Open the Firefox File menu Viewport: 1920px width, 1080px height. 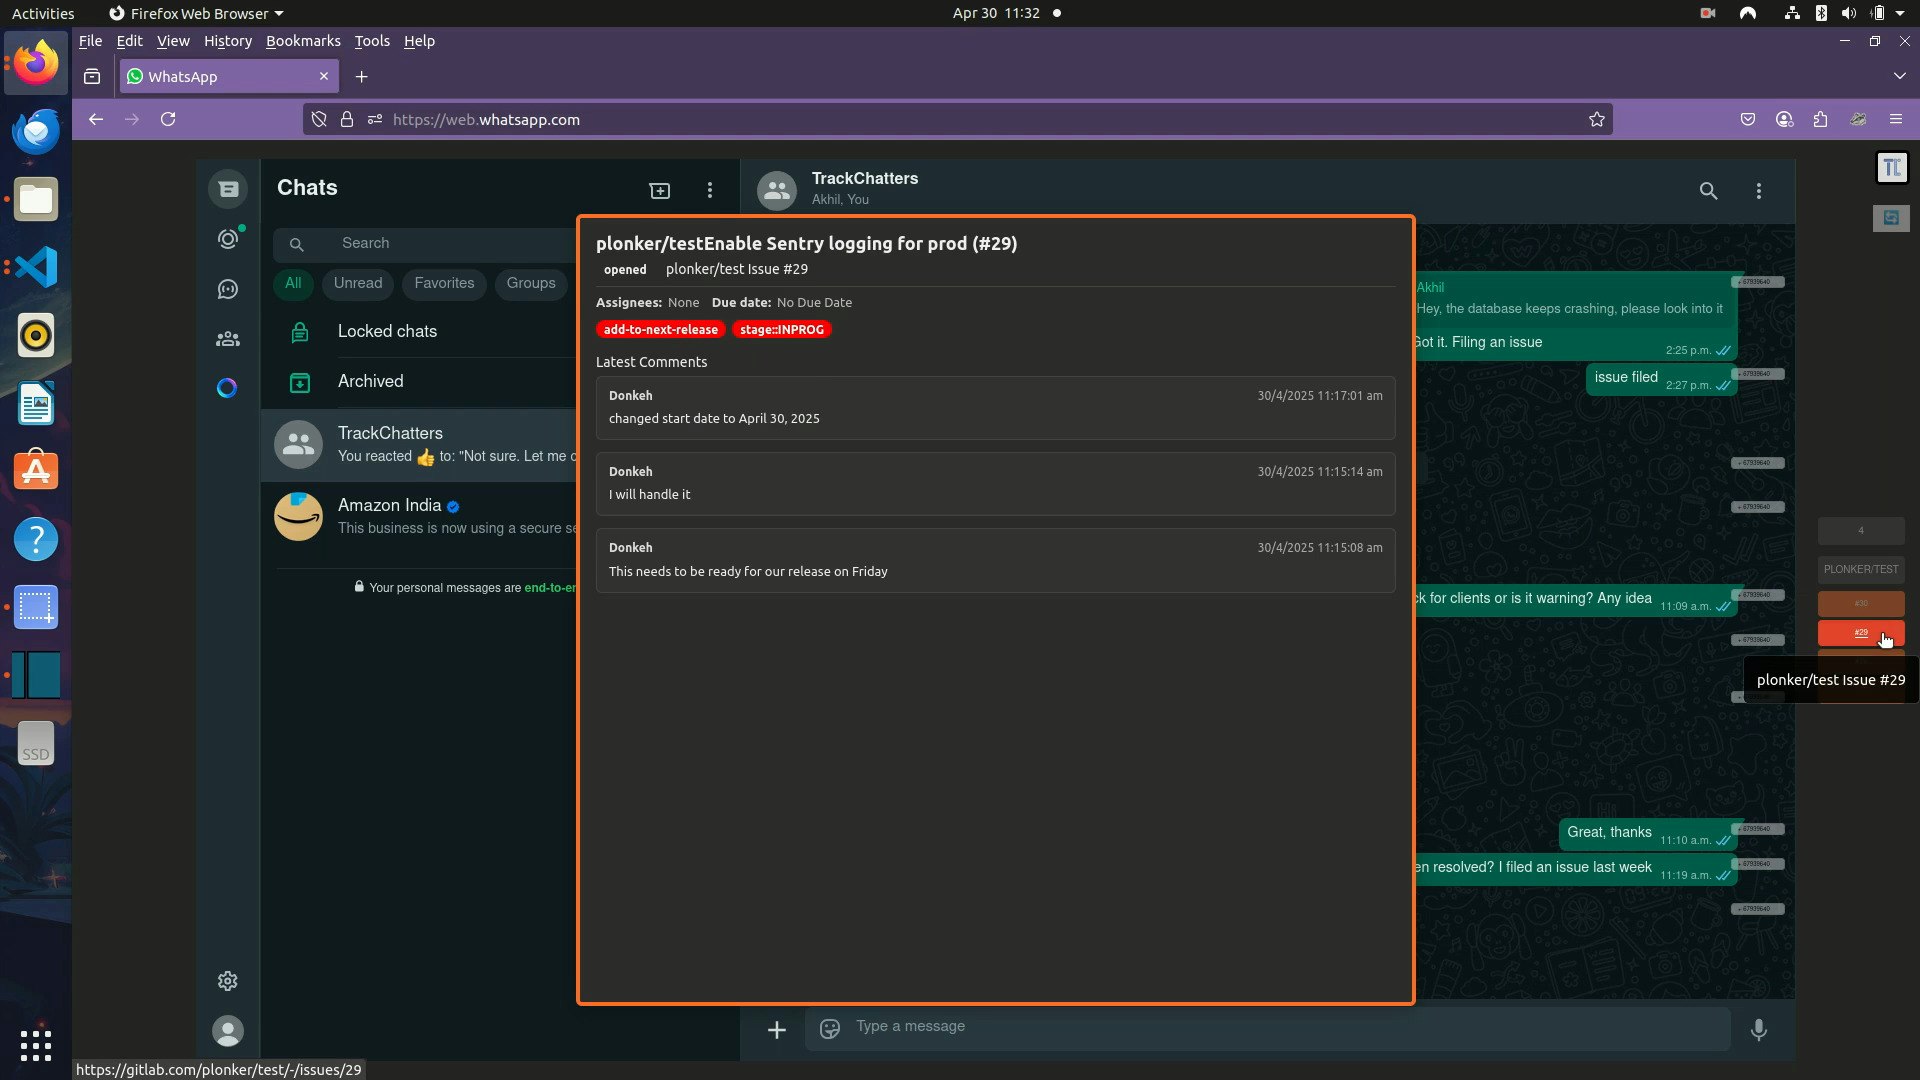[x=90, y=41]
